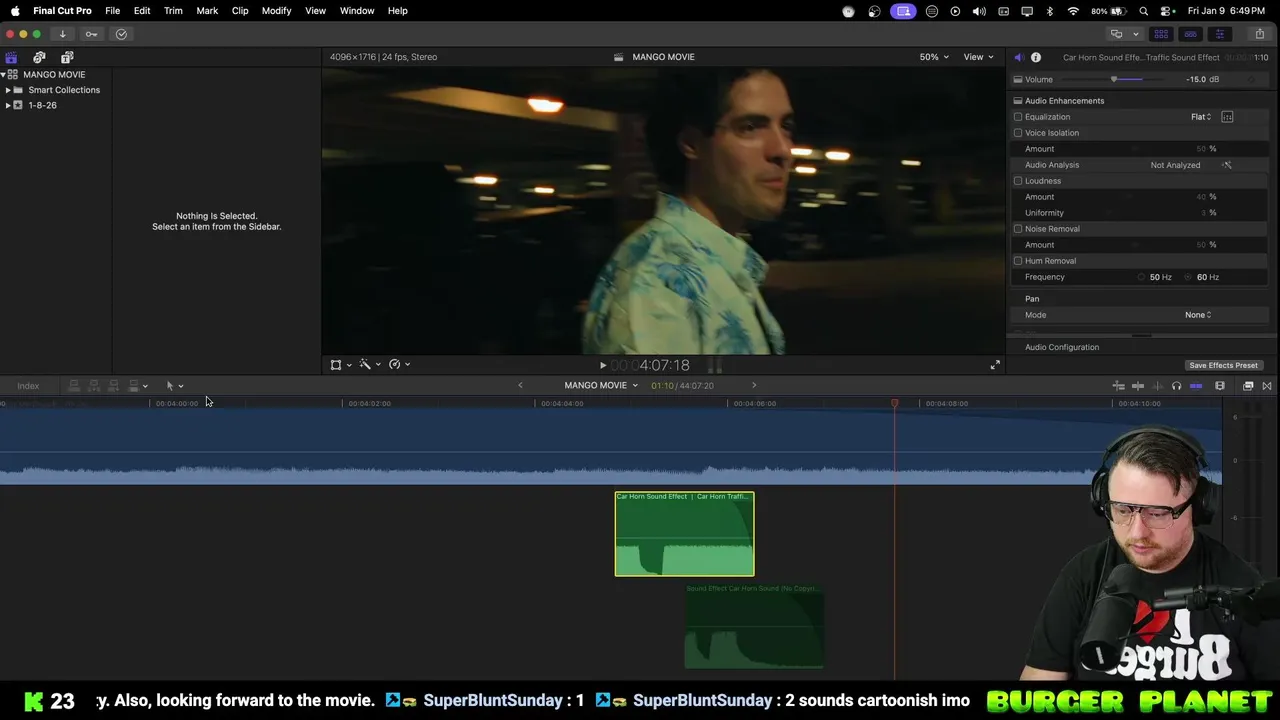
Task: Enable the Voice Isolation checkbox
Action: (x=1018, y=133)
